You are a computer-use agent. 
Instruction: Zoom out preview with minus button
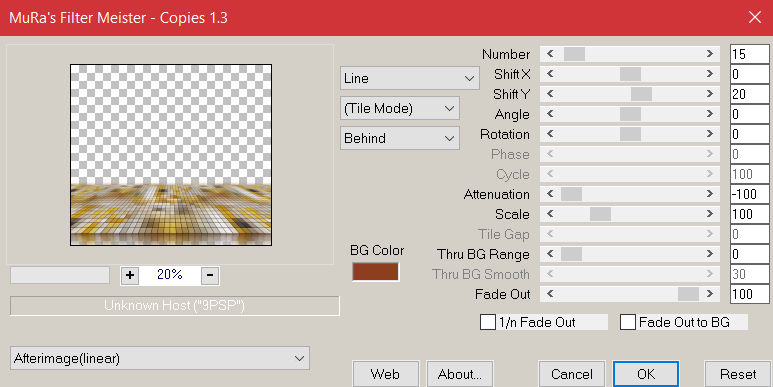point(210,275)
